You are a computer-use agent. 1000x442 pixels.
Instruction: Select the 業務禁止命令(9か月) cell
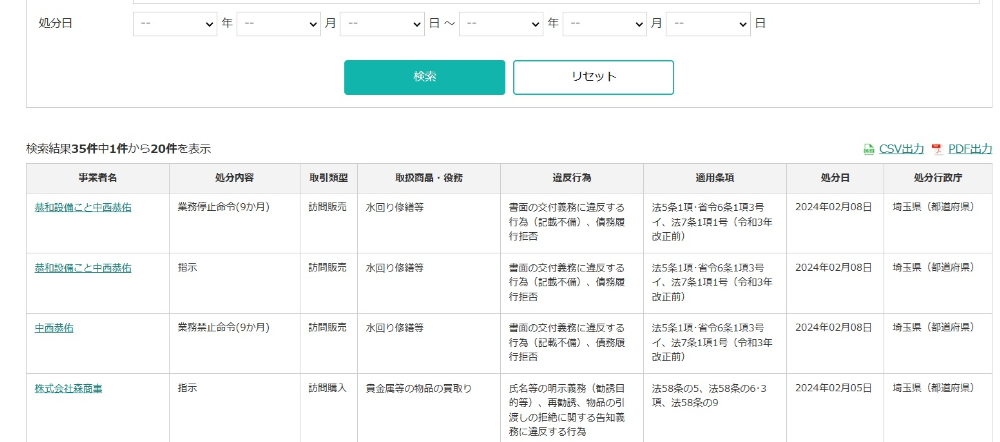[x=235, y=344]
